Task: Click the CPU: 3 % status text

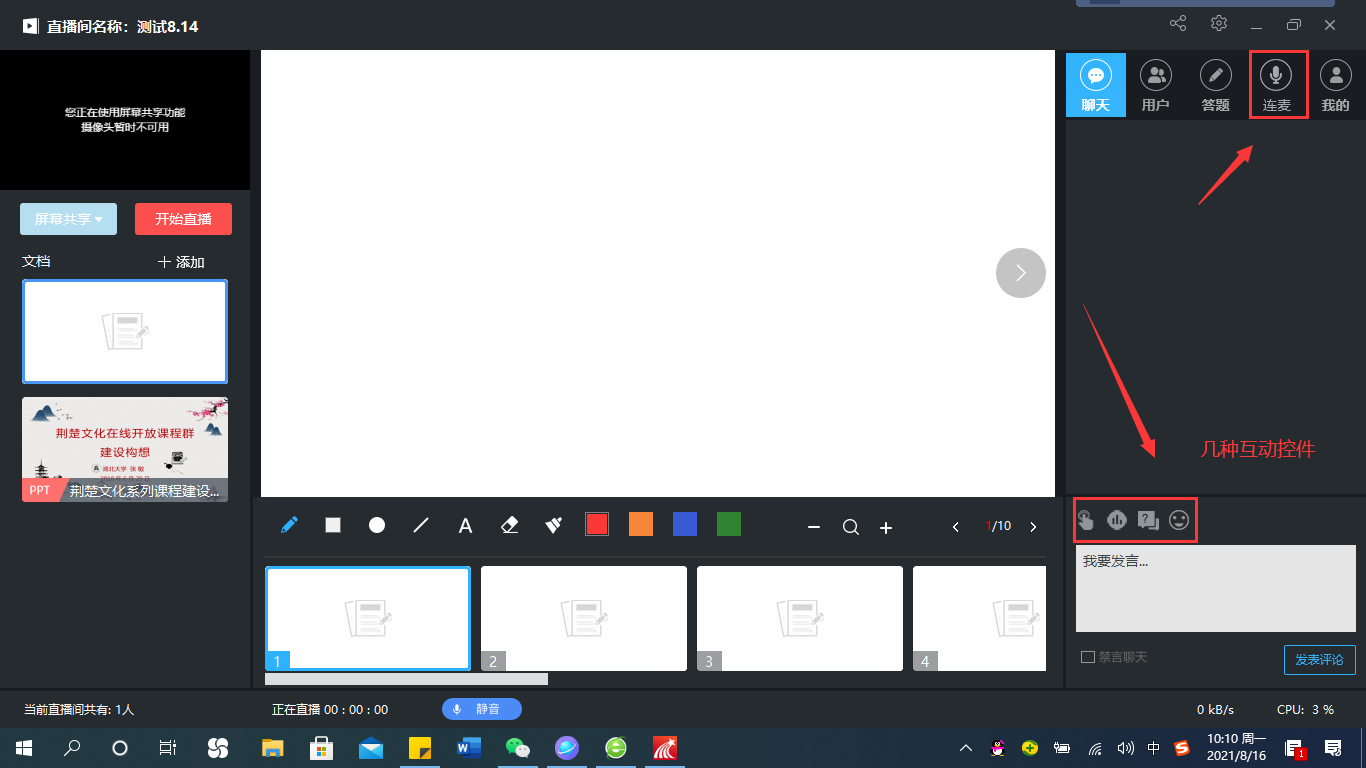Action: pyautogui.click(x=1305, y=710)
